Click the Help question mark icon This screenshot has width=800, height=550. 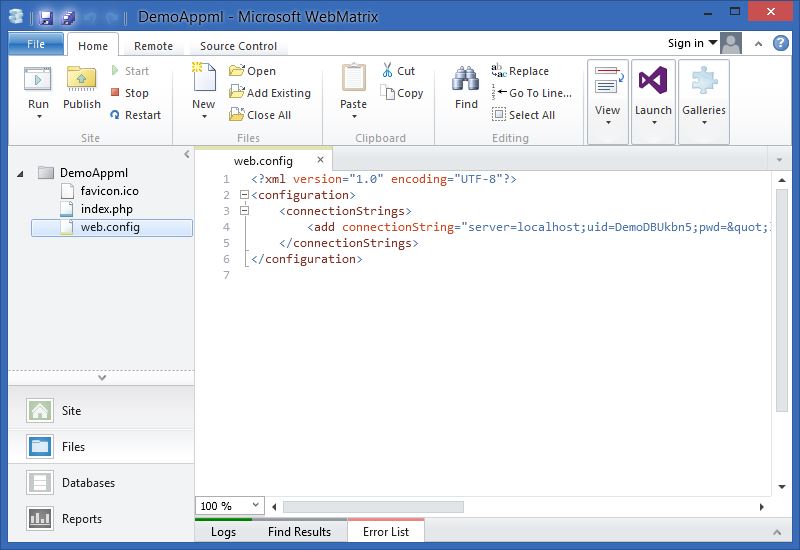click(x=781, y=43)
